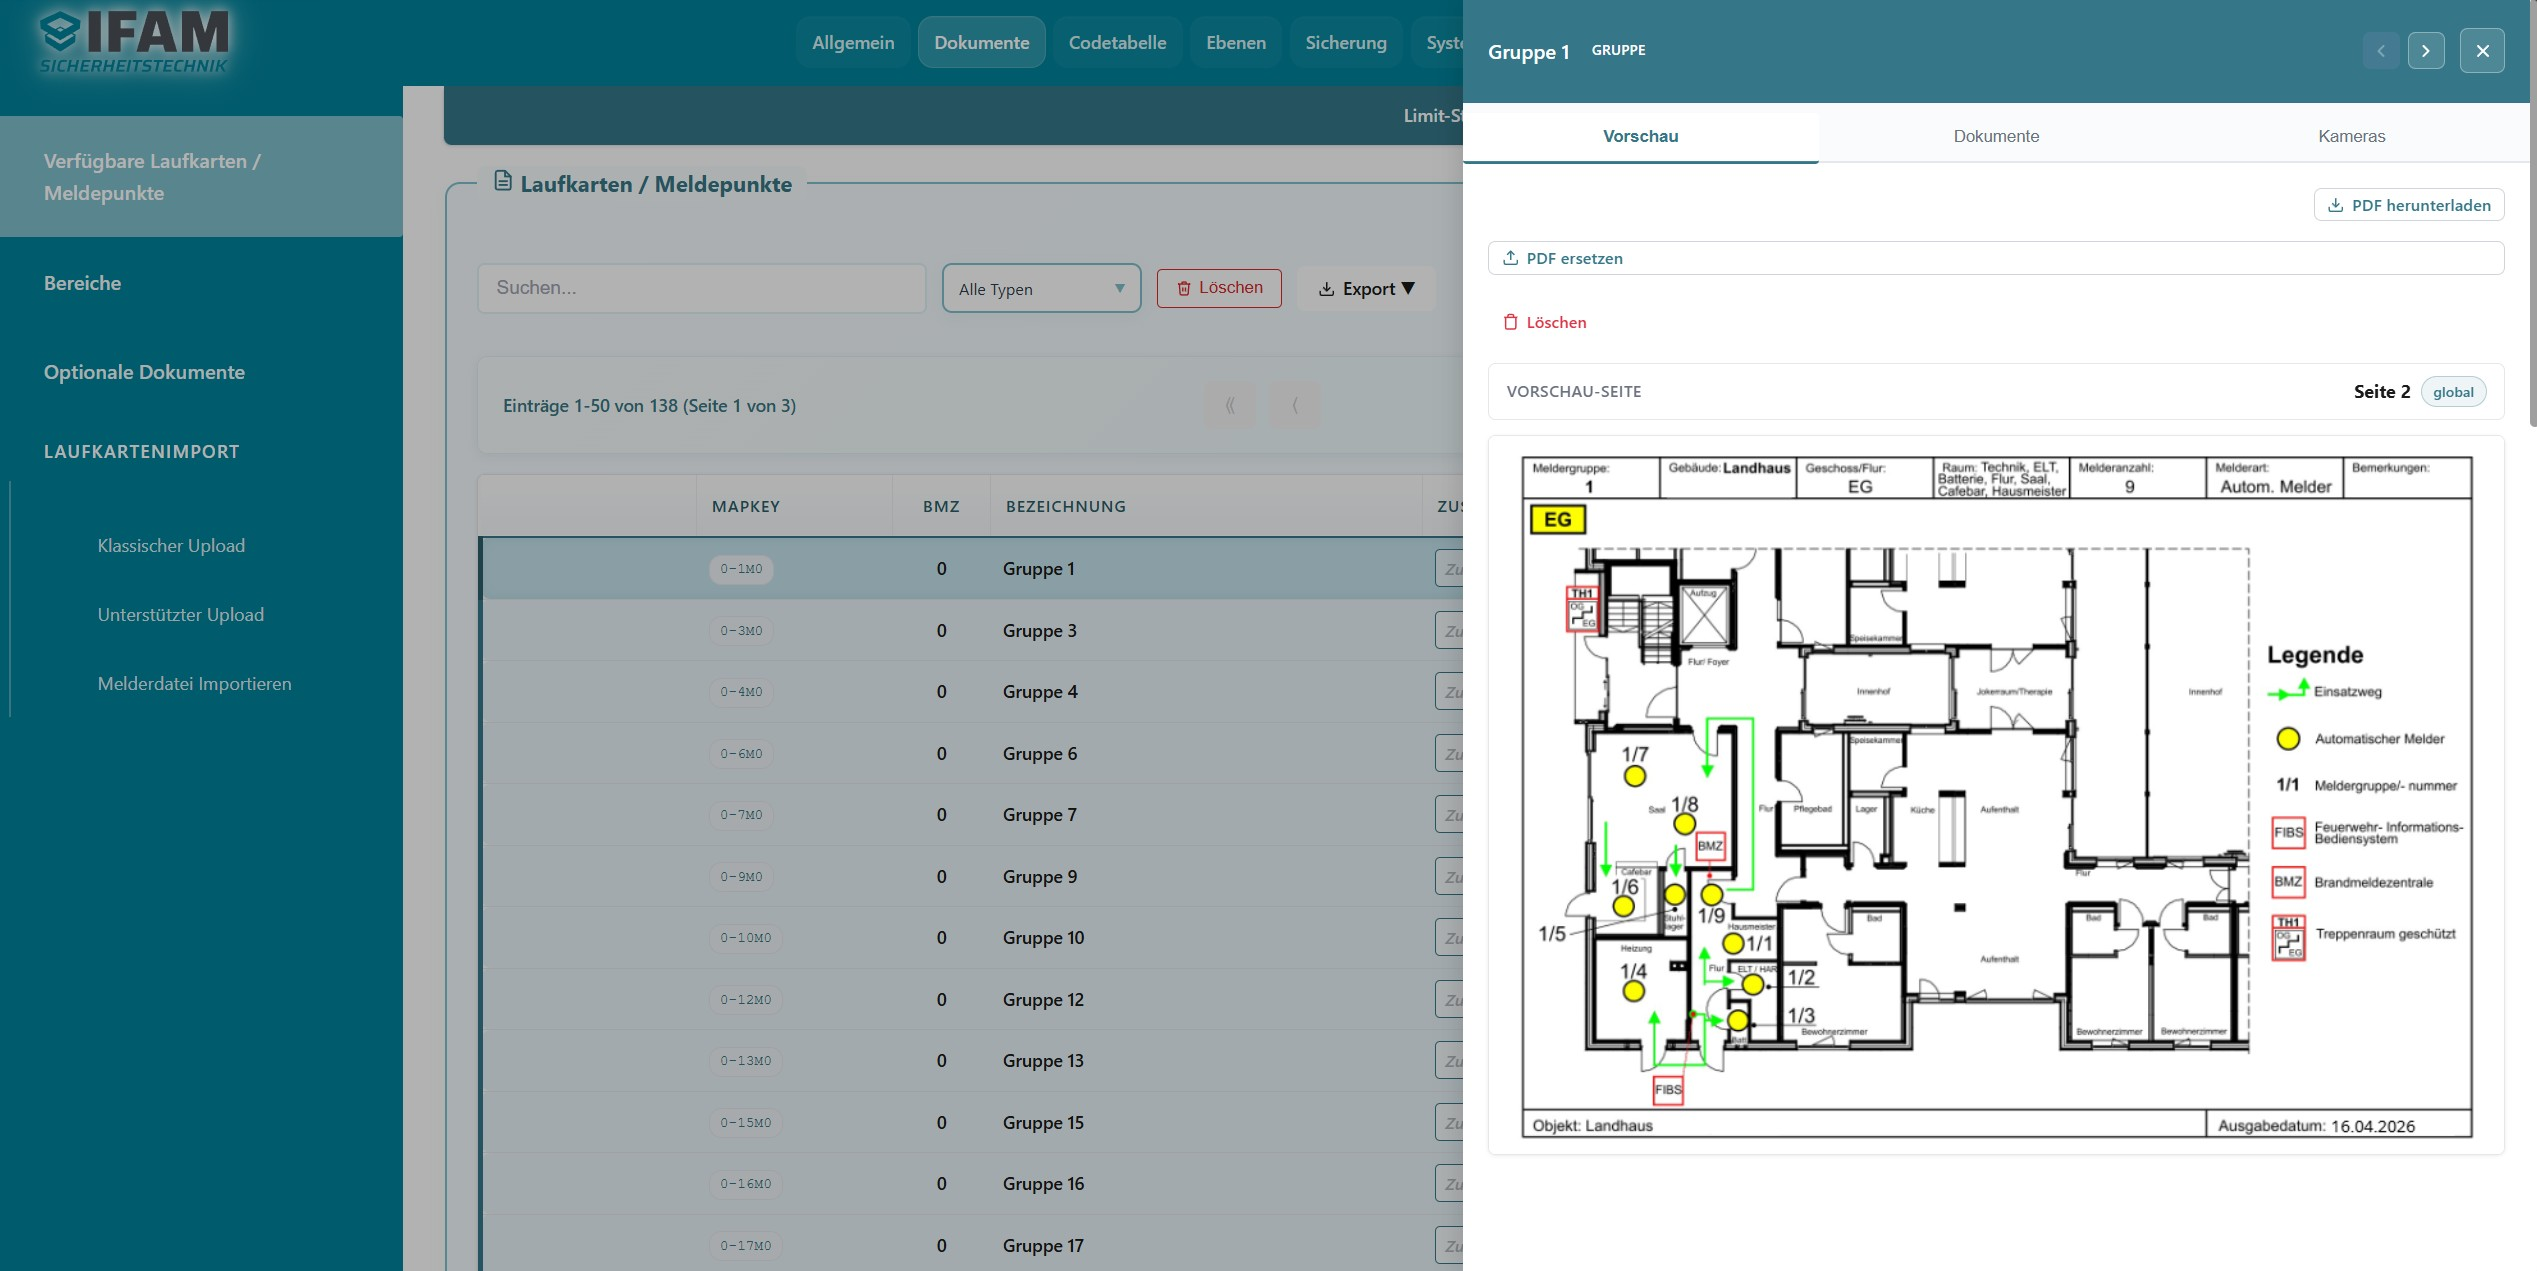Open Melderdatei Importieren in the sidebar
Screen dimensions: 2537x1271
[195, 684]
